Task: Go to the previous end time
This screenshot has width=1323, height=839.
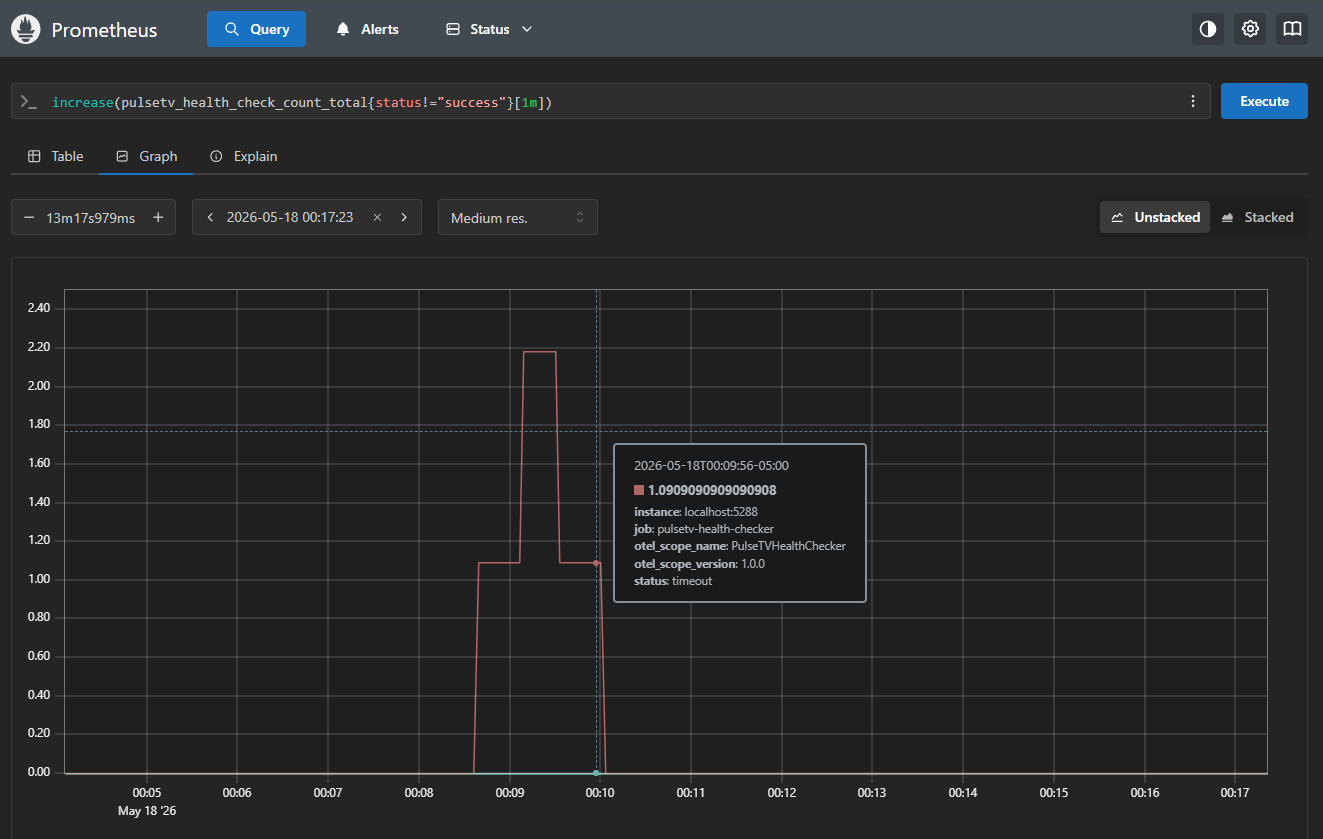Action: [210, 217]
